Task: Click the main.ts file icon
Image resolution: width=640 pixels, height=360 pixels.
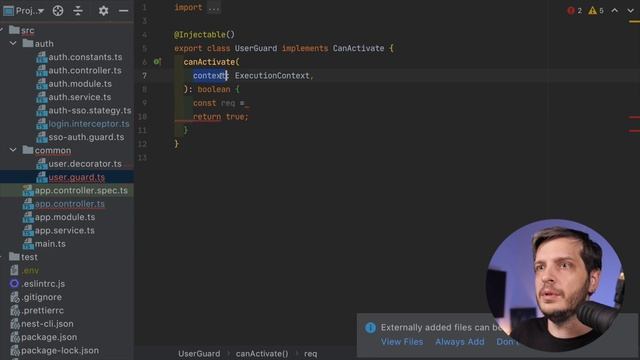Action: coord(28,244)
